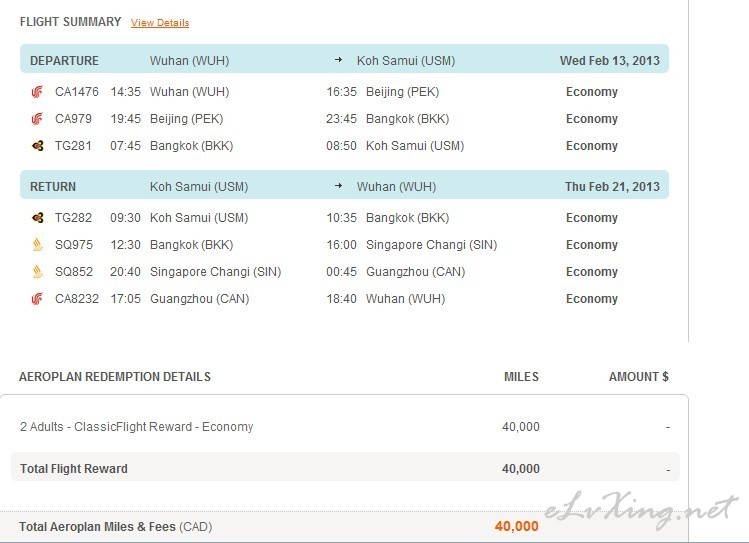Click Guangzhou (CAN) arrival on the SQ852 row
This screenshot has height=543, width=749.
tap(416, 272)
